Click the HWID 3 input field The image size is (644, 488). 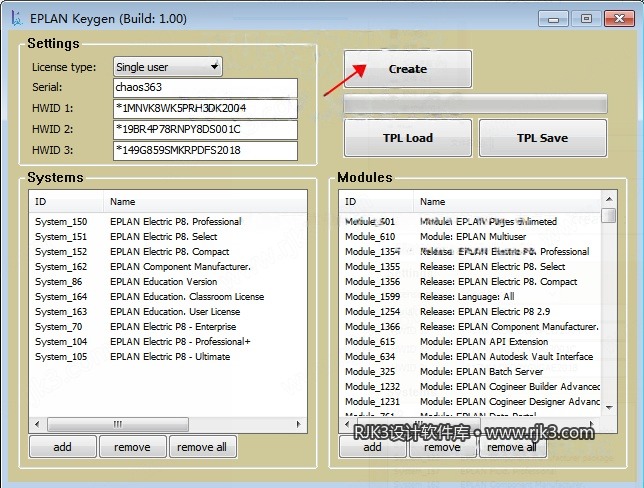click(x=205, y=150)
